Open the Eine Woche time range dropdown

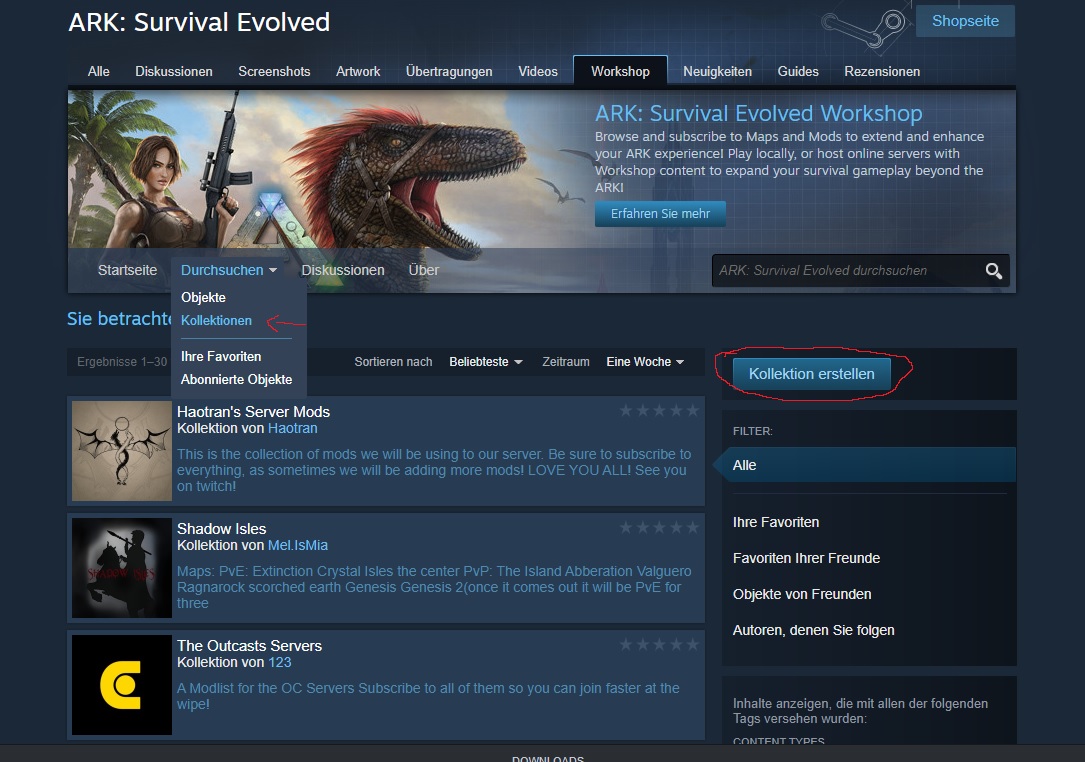[x=645, y=361]
